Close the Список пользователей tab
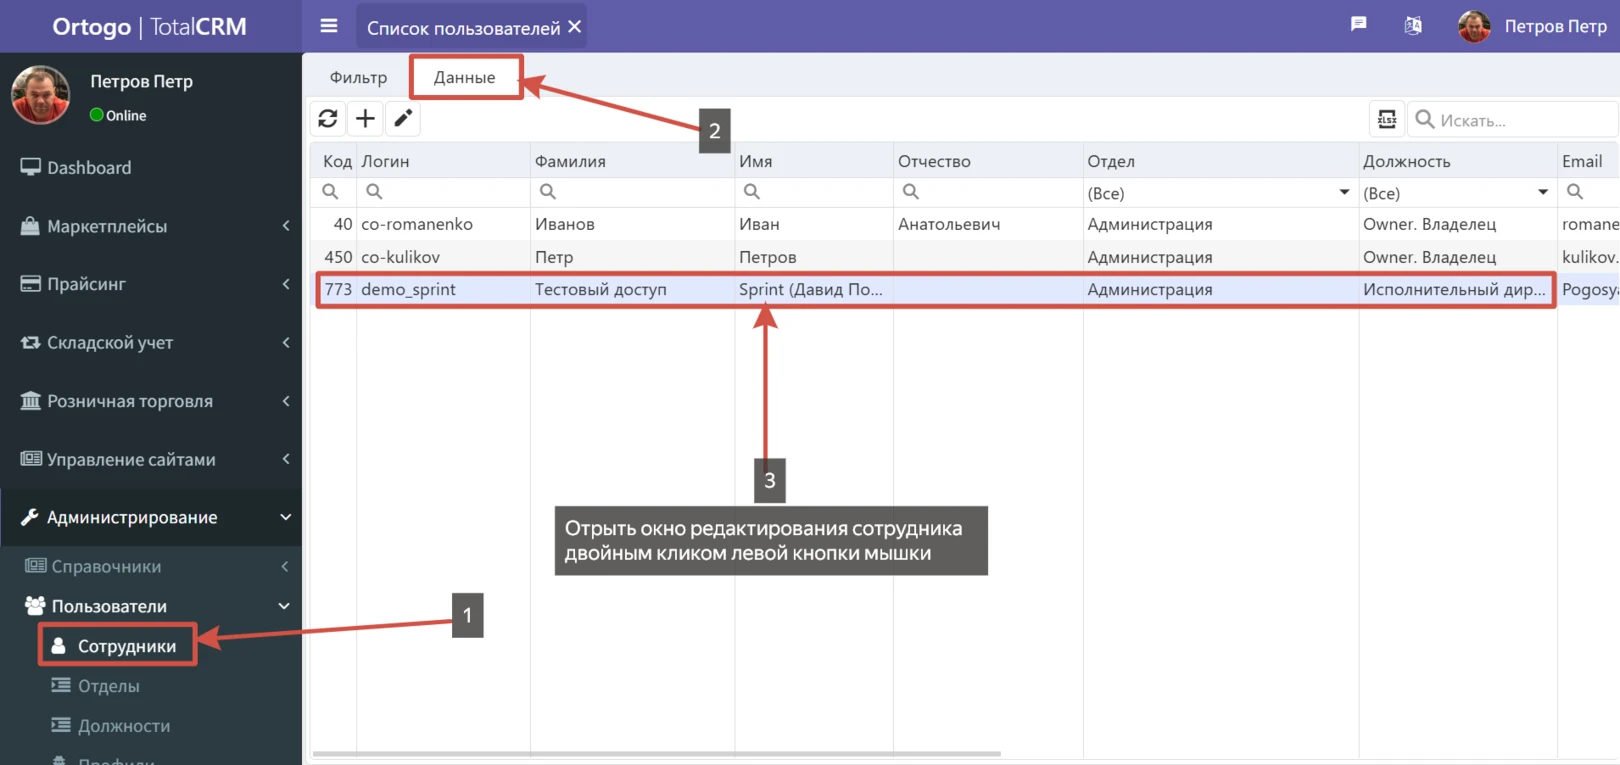This screenshot has width=1620, height=765. tap(575, 27)
